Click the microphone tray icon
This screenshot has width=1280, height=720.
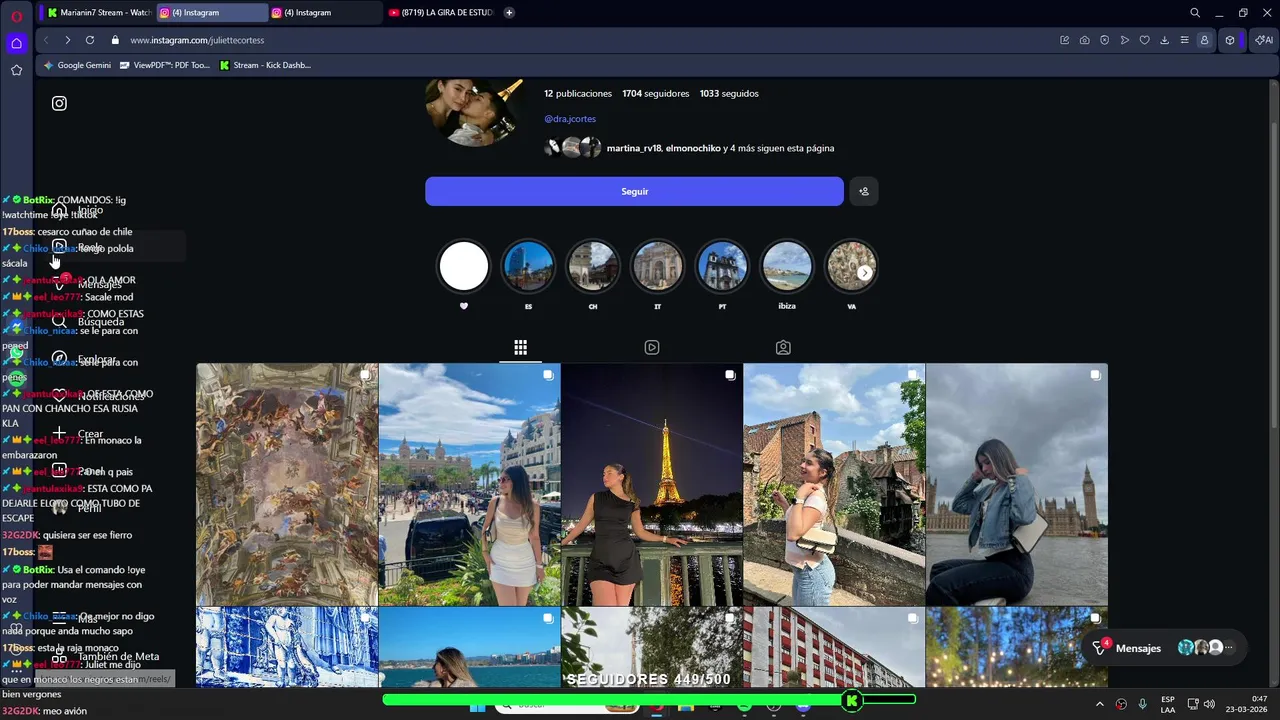(x=1142, y=704)
